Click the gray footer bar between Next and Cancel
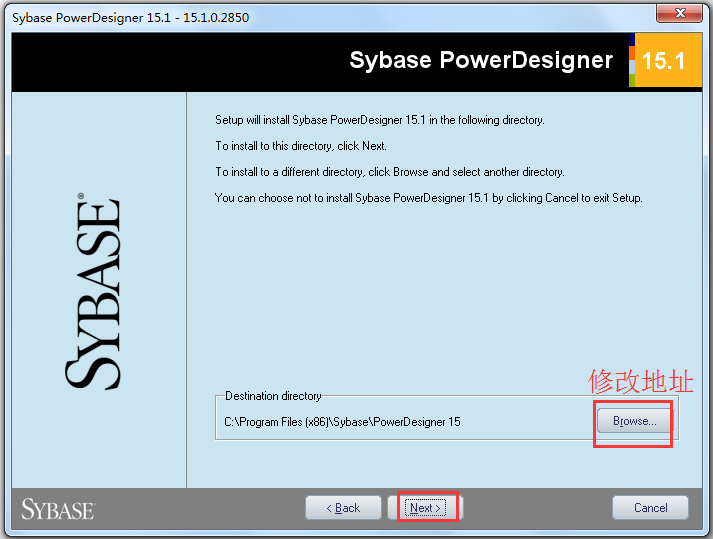This screenshot has width=713, height=539. pos(535,508)
